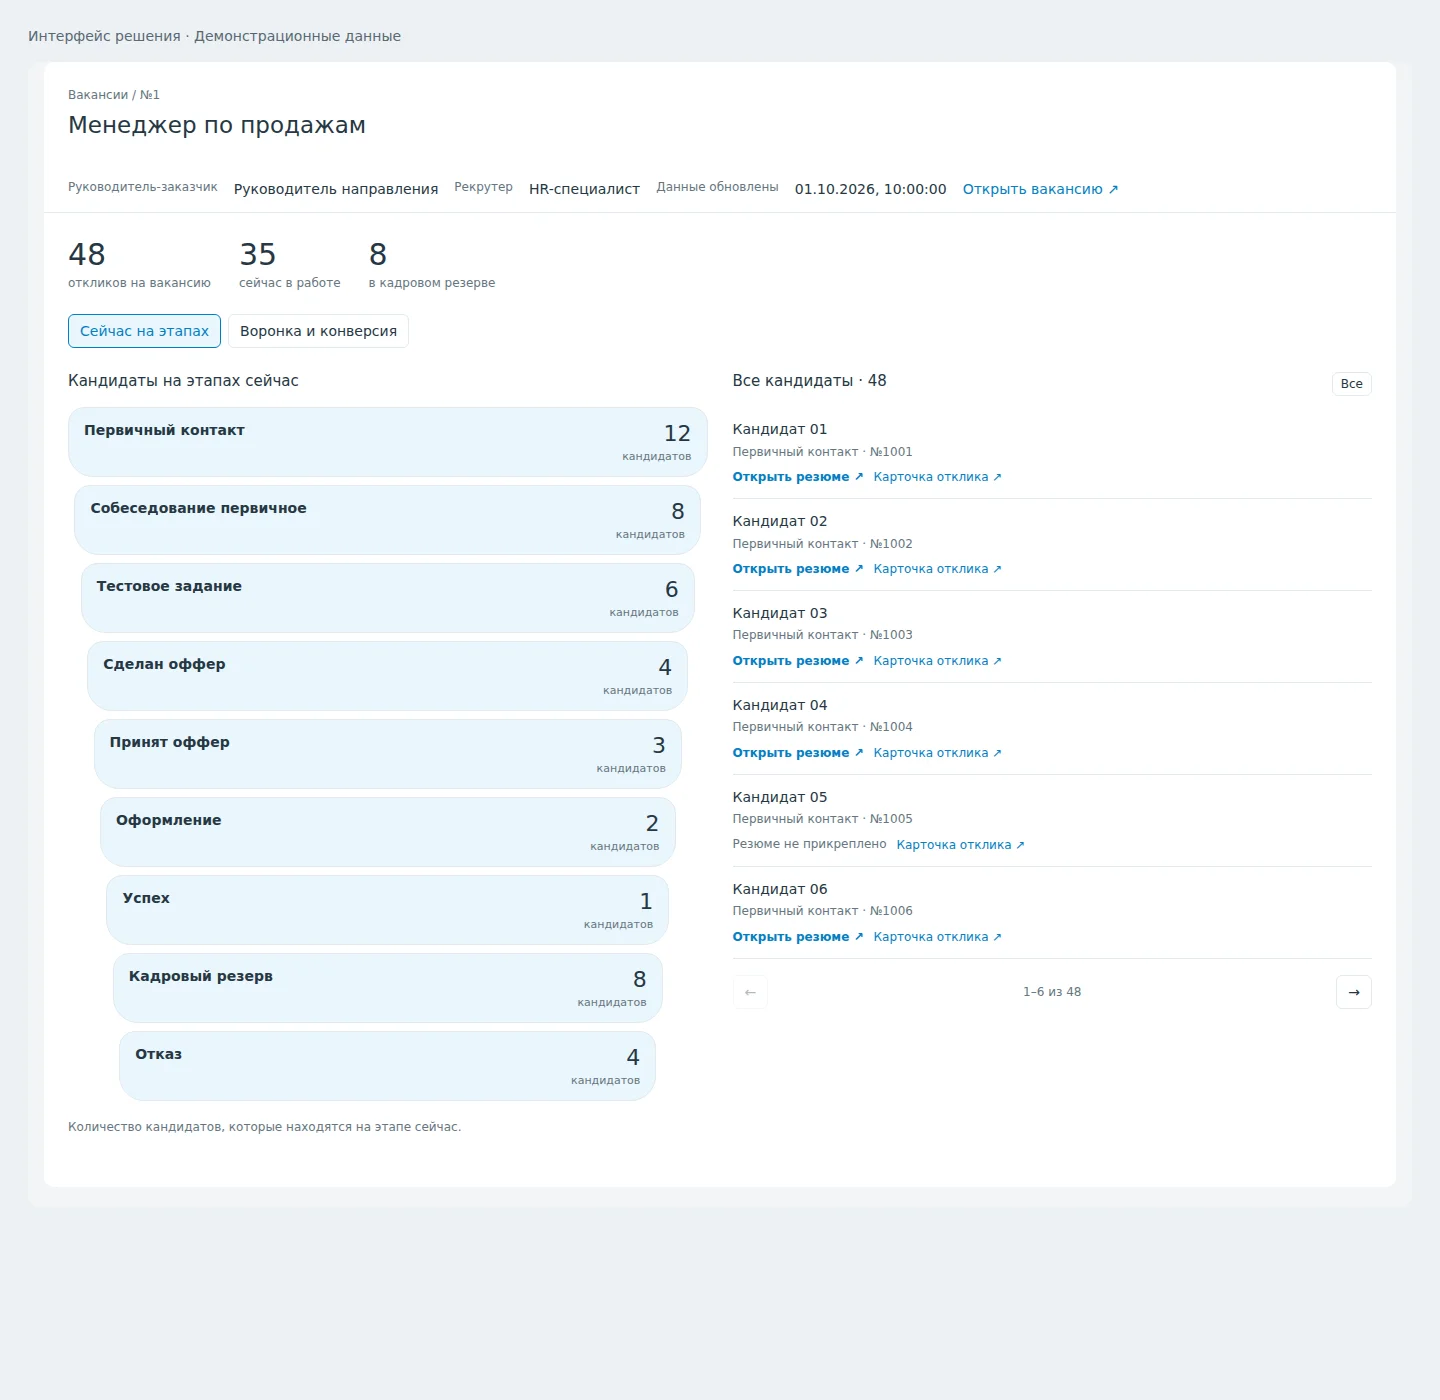
Task: Open the response card of Кандидат 05
Action: point(960,845)
